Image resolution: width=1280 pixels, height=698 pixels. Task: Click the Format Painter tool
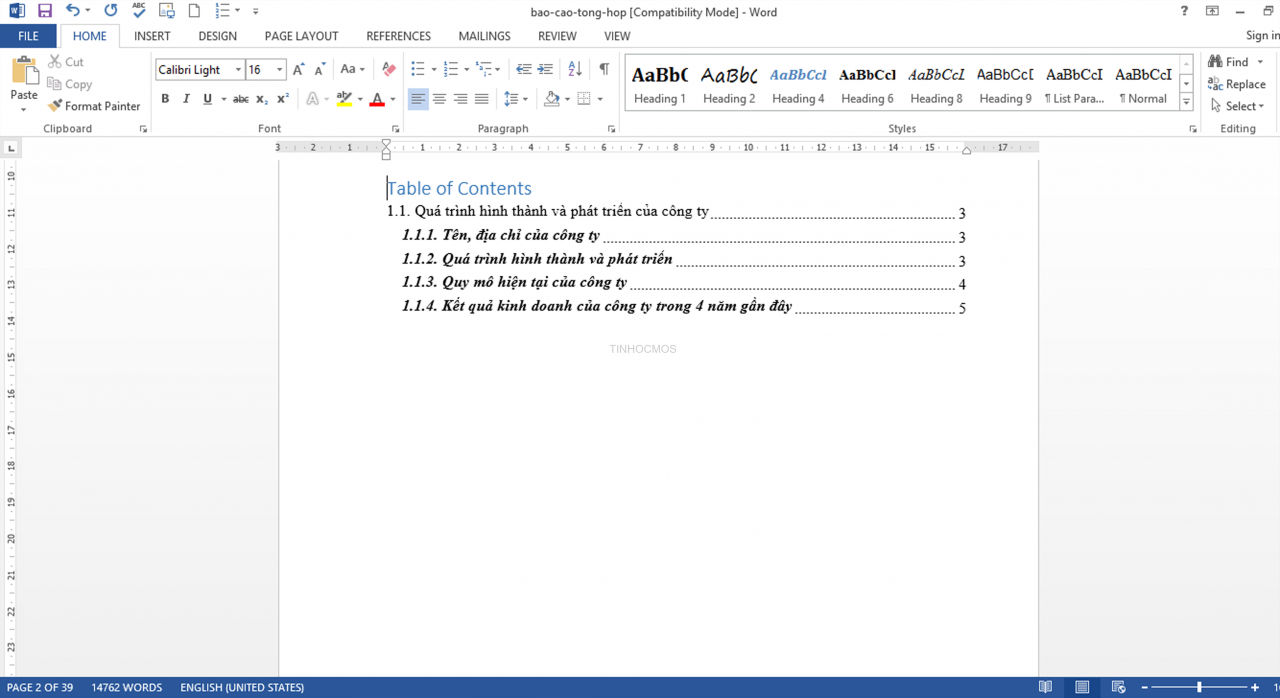point(94,106)
